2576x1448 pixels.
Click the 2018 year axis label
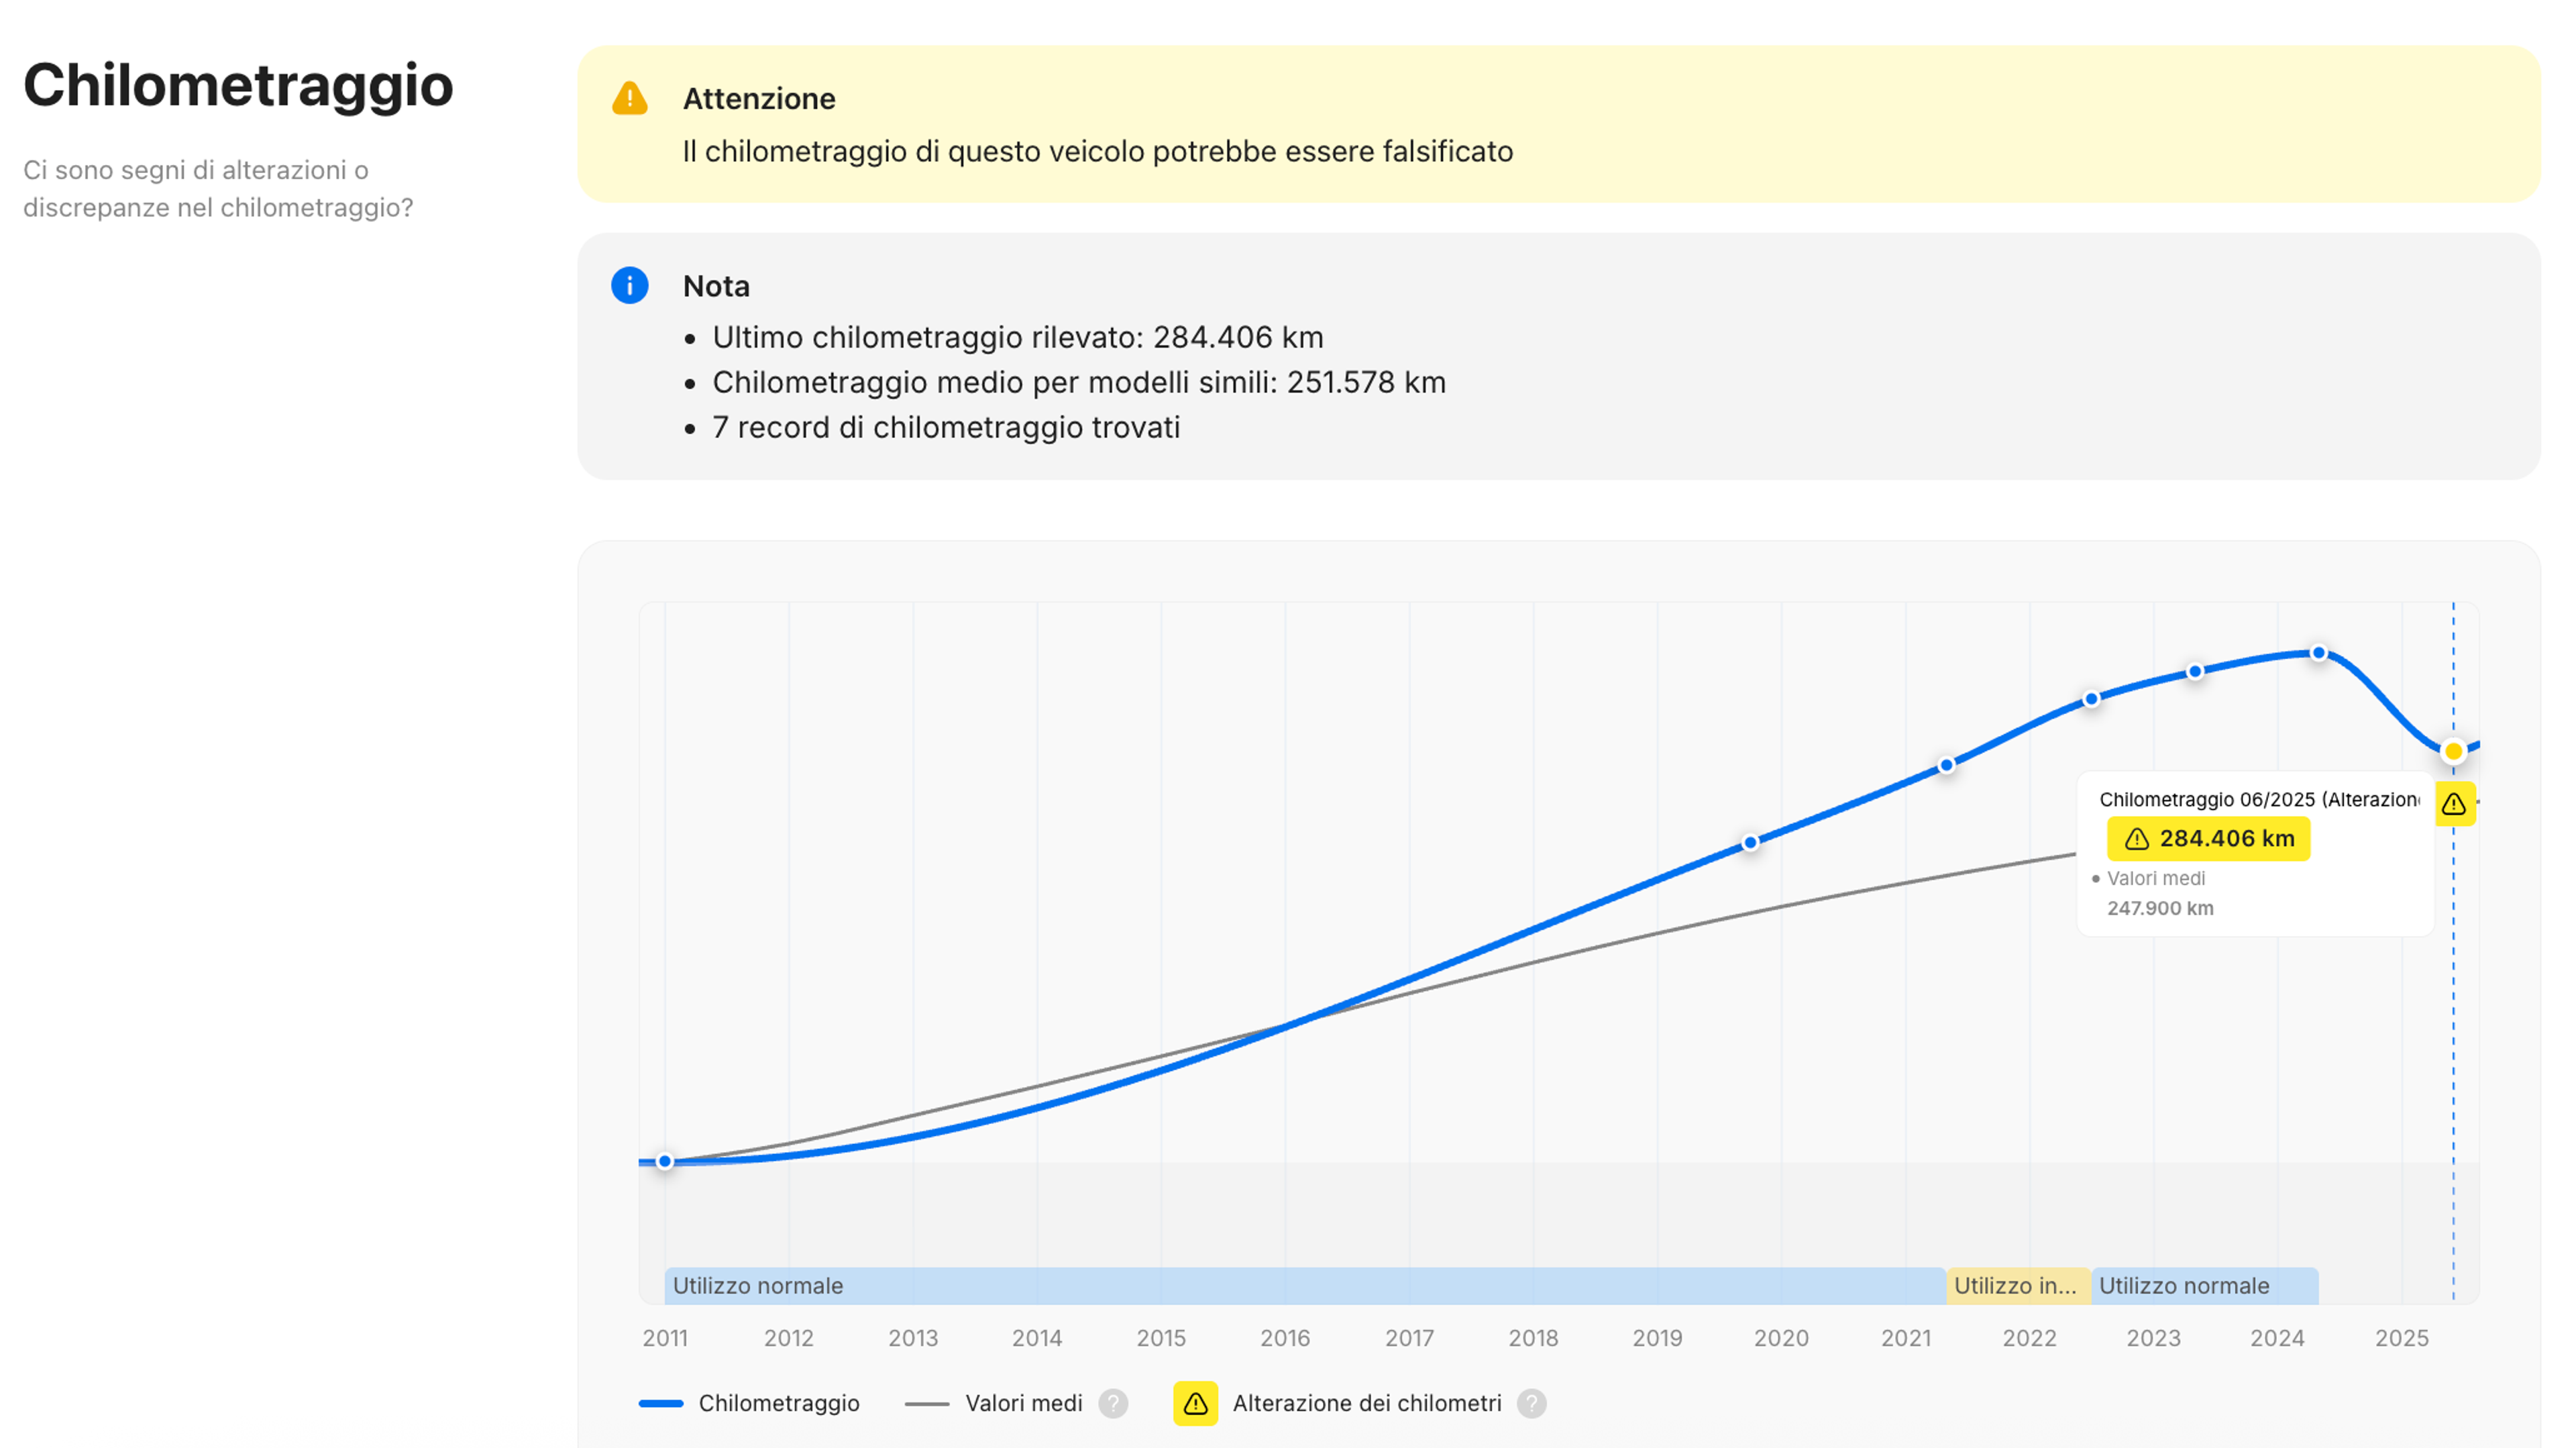click(1532, 1338)
